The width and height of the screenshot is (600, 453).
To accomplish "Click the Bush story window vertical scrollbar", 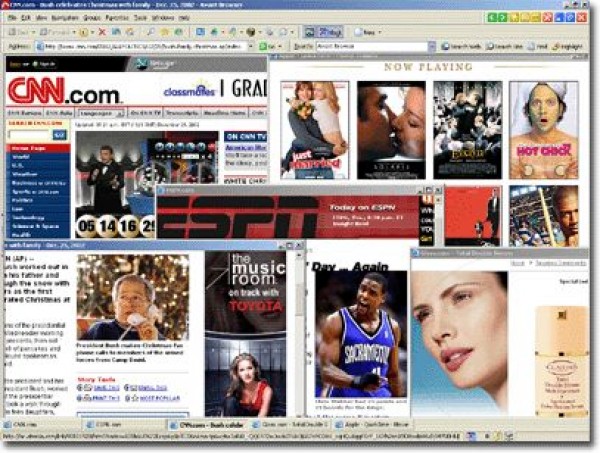I will coord(300,334).
